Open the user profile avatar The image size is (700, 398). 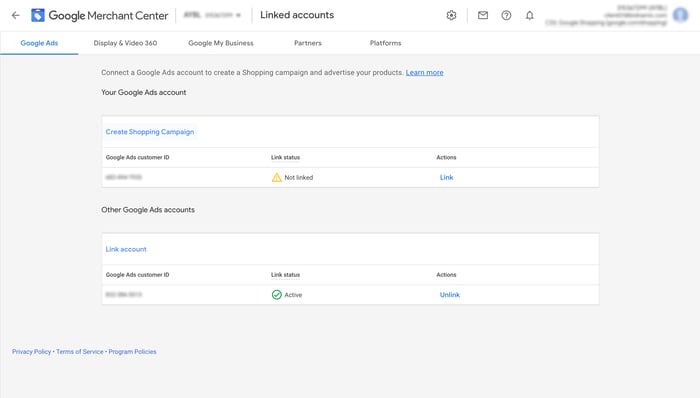tap(680, 15)
